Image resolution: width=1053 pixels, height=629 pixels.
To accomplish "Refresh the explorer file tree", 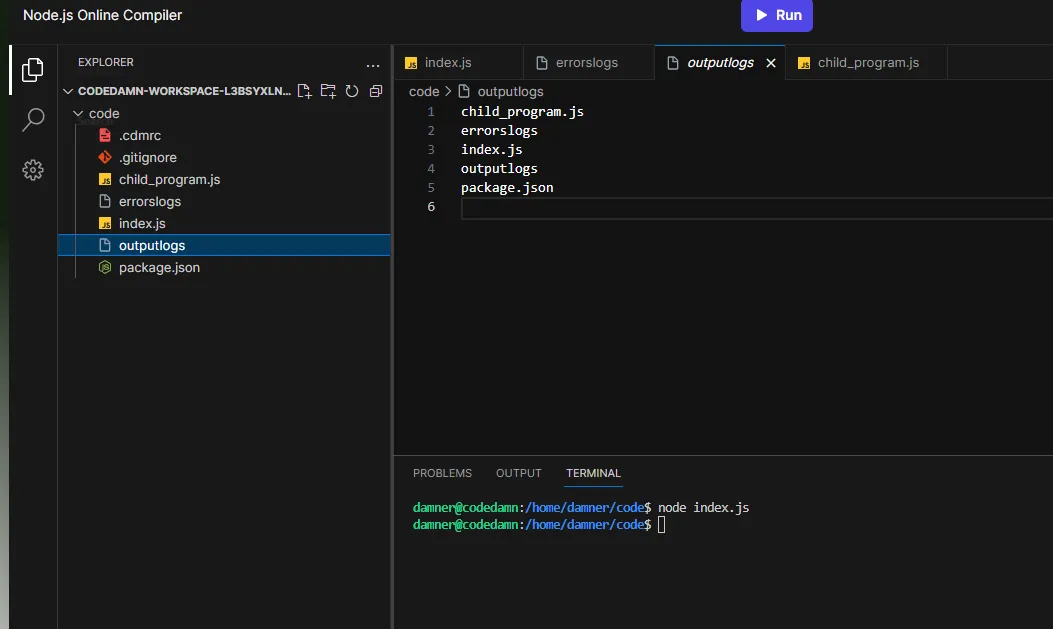I will [x=352, y=91].
